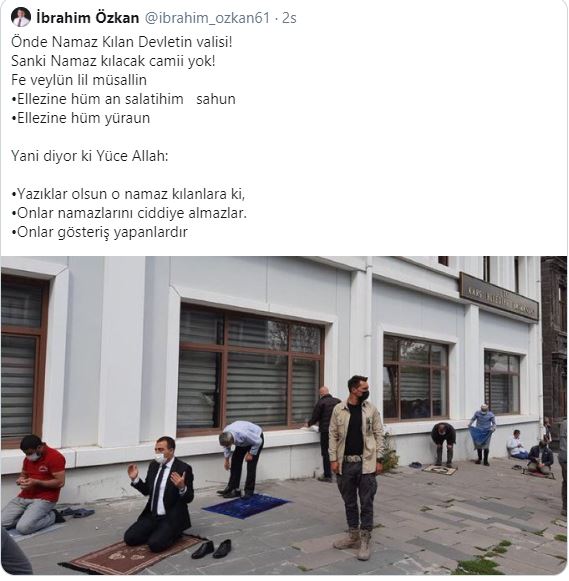This screenshot has width=569, height=581.
Task: Click the text 'Fe veylün lil müsallin'
Action: point(79,80)
